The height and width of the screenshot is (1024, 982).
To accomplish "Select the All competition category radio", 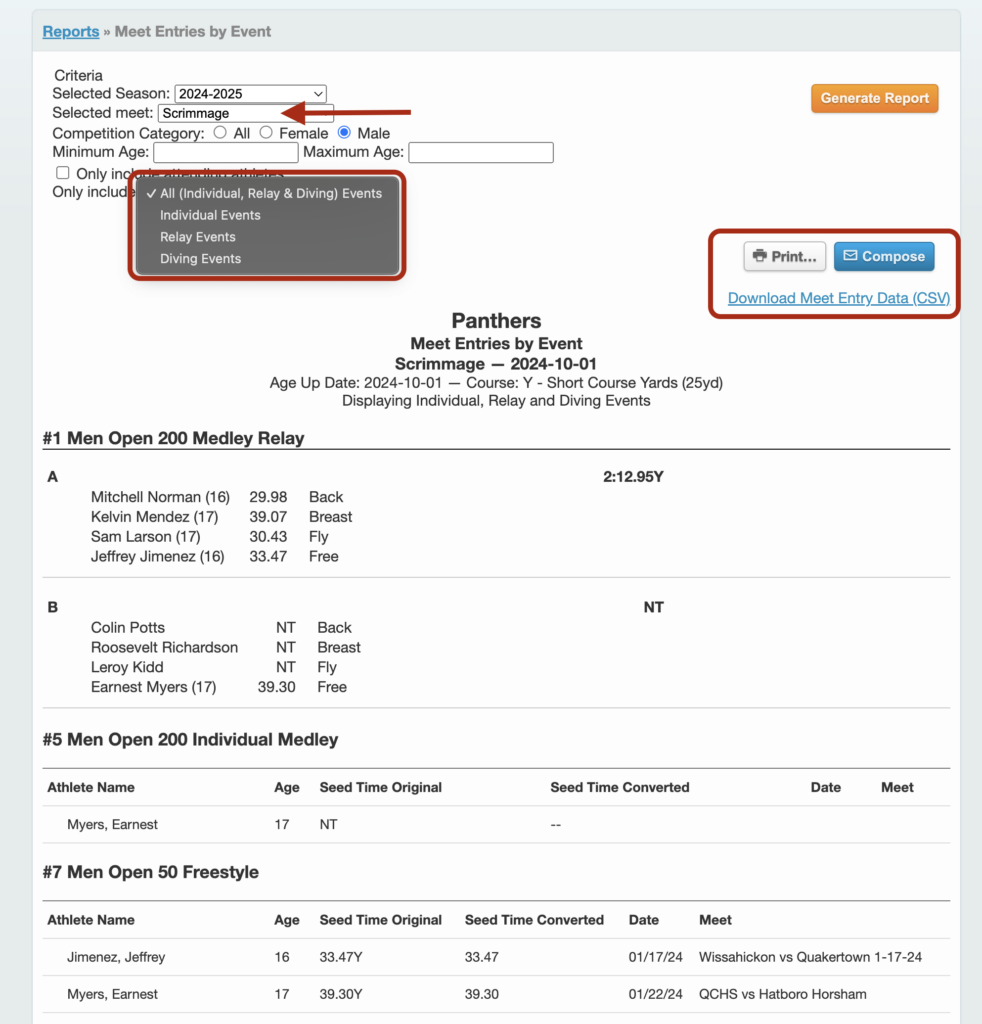I will (220, 133).
